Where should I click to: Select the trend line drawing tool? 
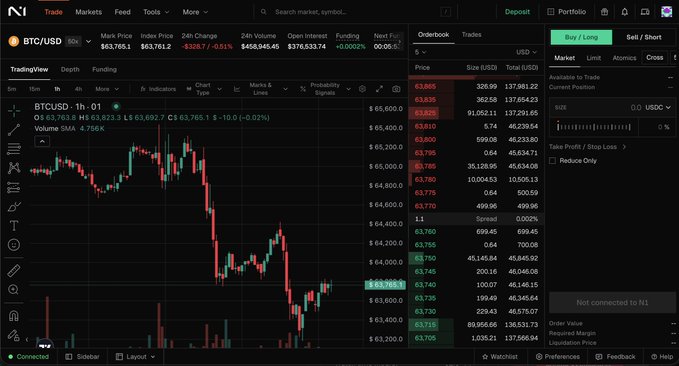(x=14, y=130)
